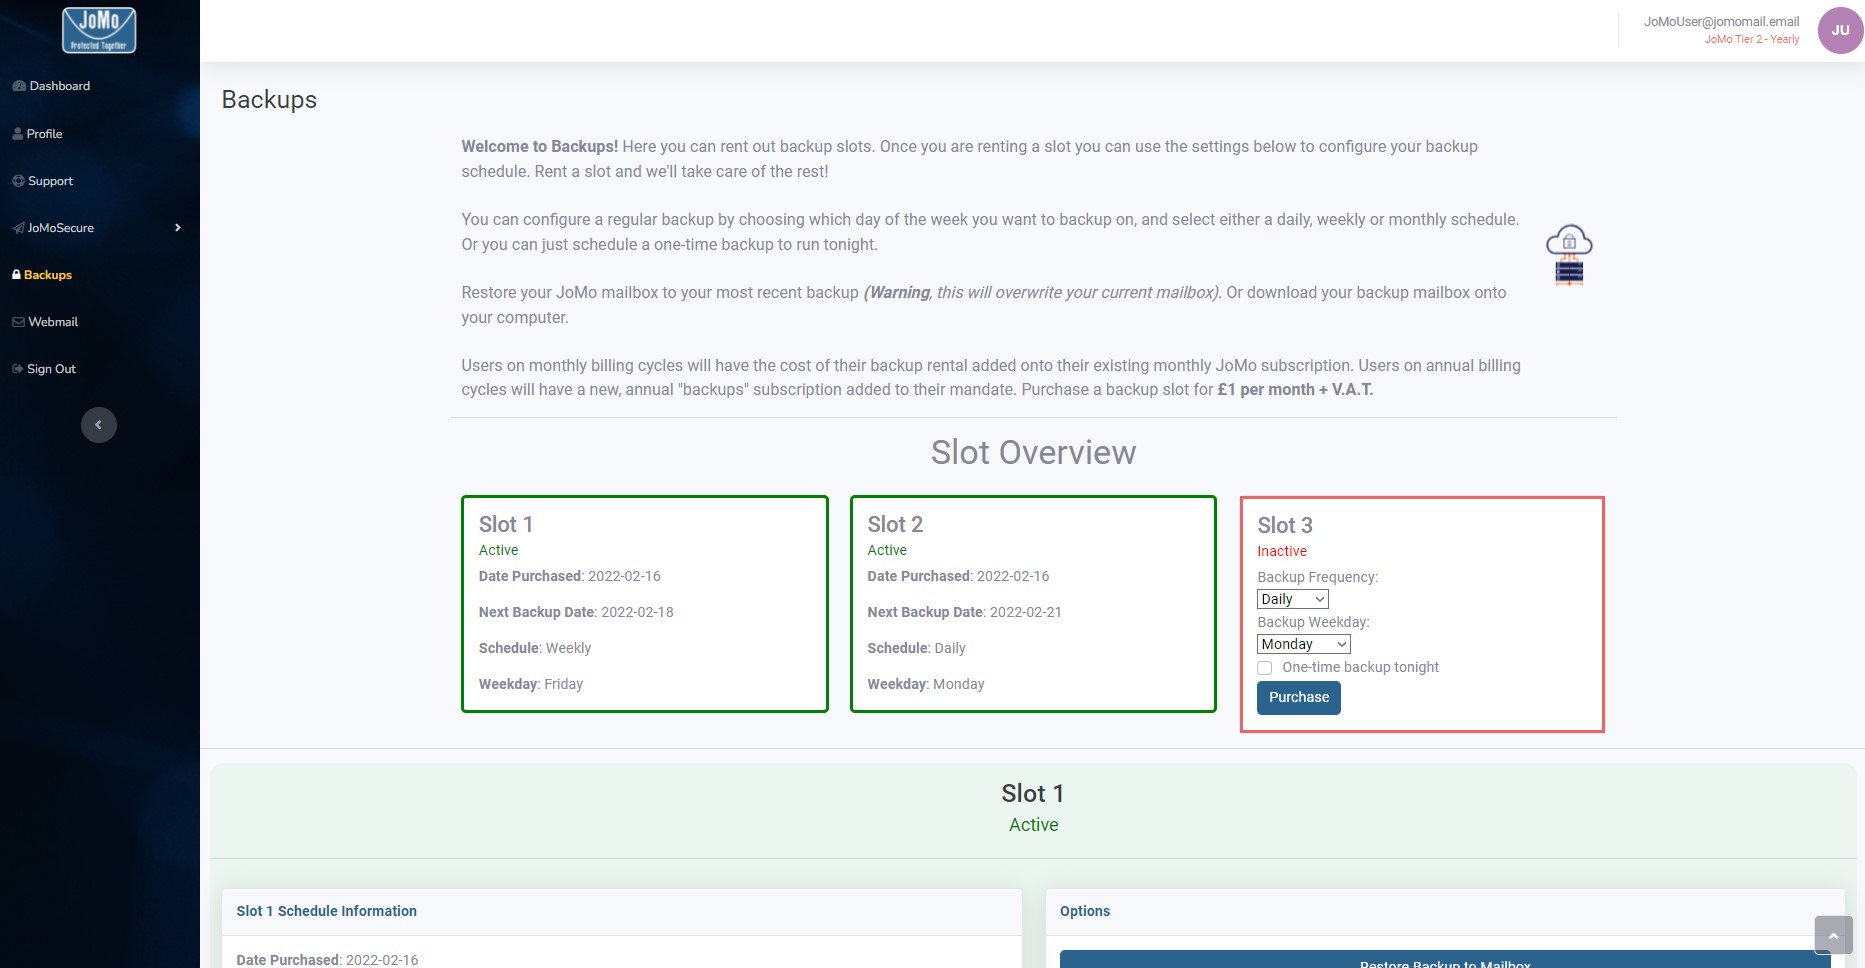Click the Slot 3 Inactive status text

[1282, 551]
